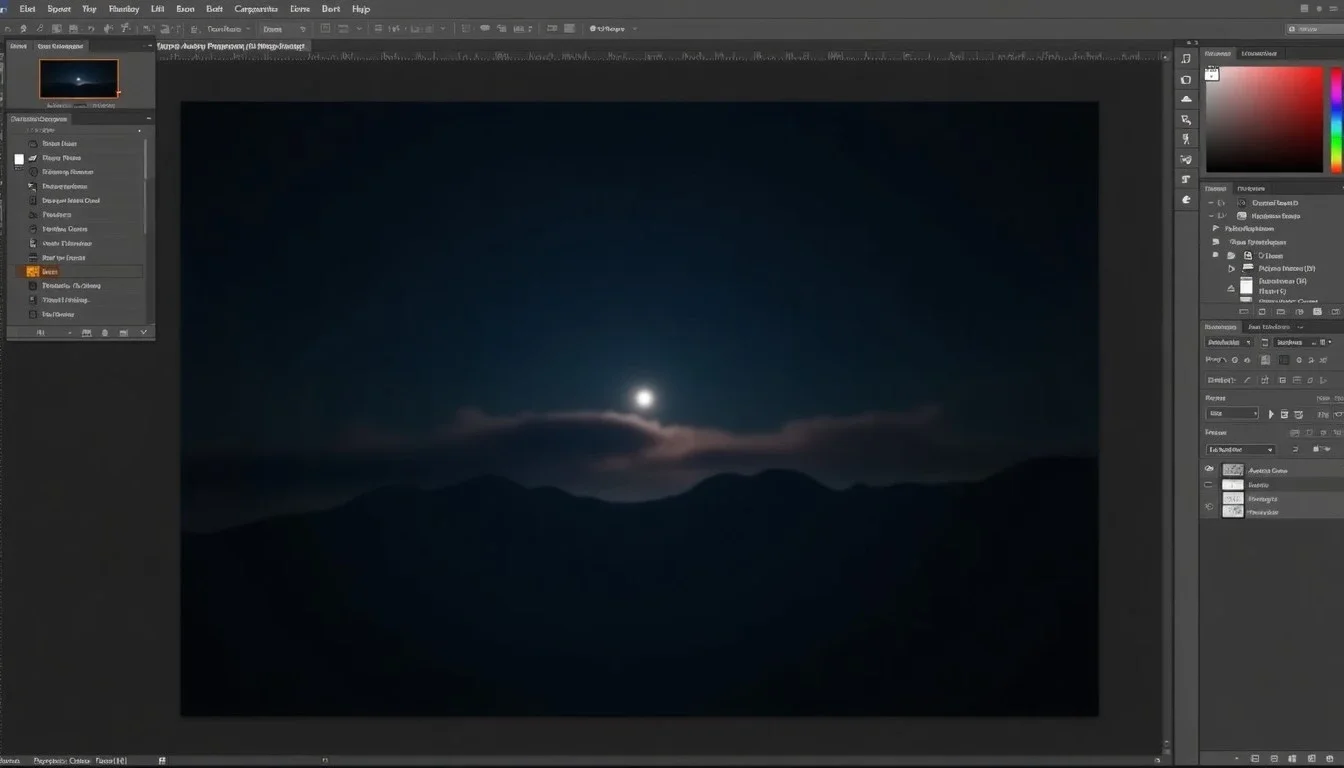The image size is (1344, 768).
Task: Select the open document tab above the ruler
Action: (232, 46)
